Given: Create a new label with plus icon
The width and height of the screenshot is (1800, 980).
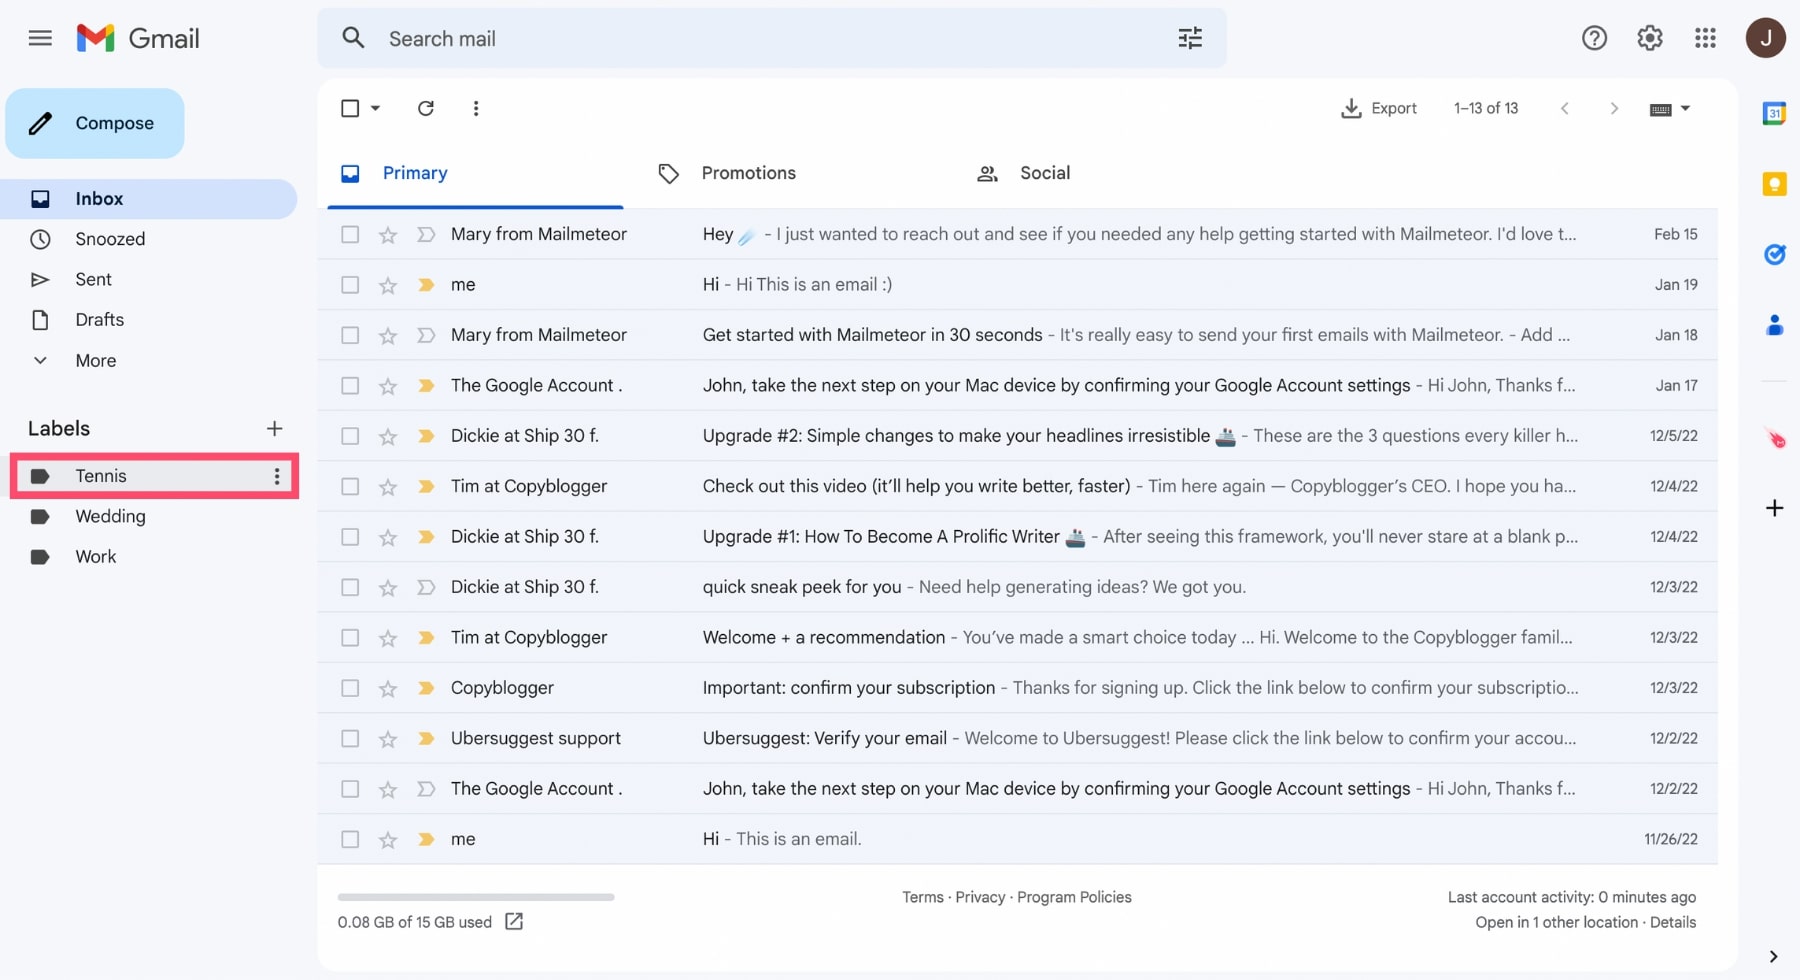Looking at the screenshot, I should click(x=274, y=428).
